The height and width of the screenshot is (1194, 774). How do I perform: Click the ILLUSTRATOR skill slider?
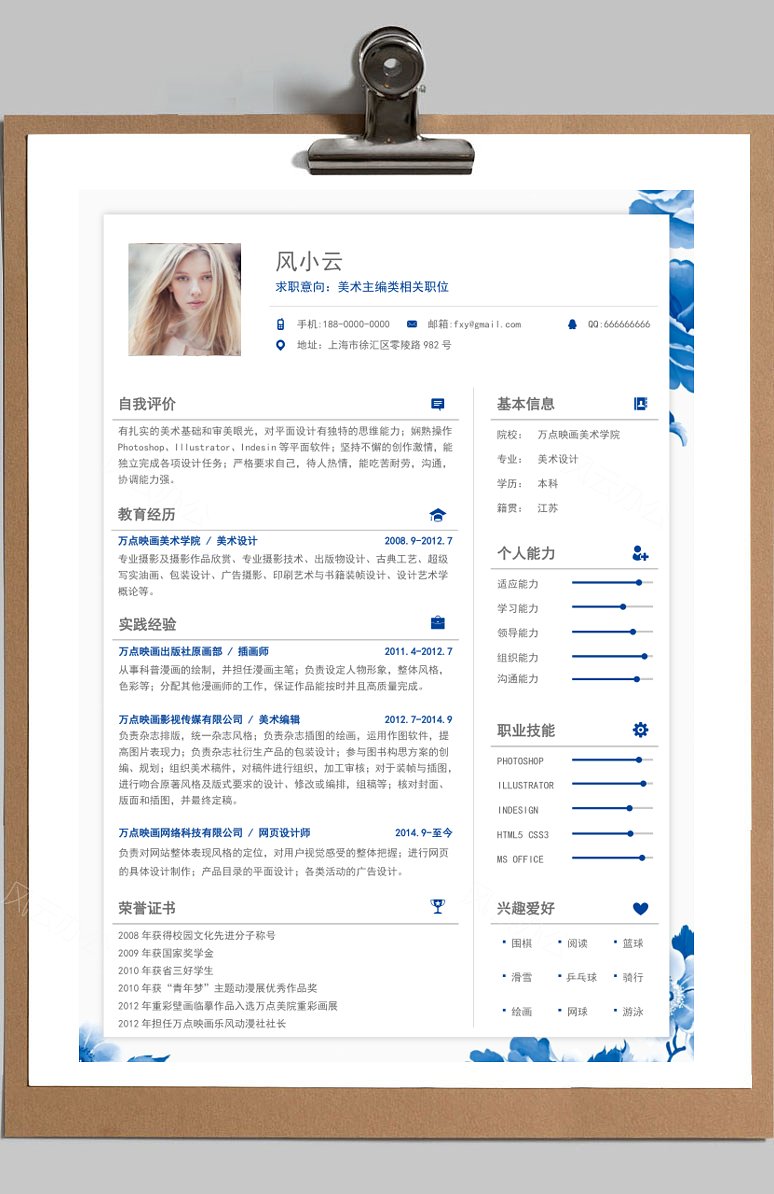612,784
